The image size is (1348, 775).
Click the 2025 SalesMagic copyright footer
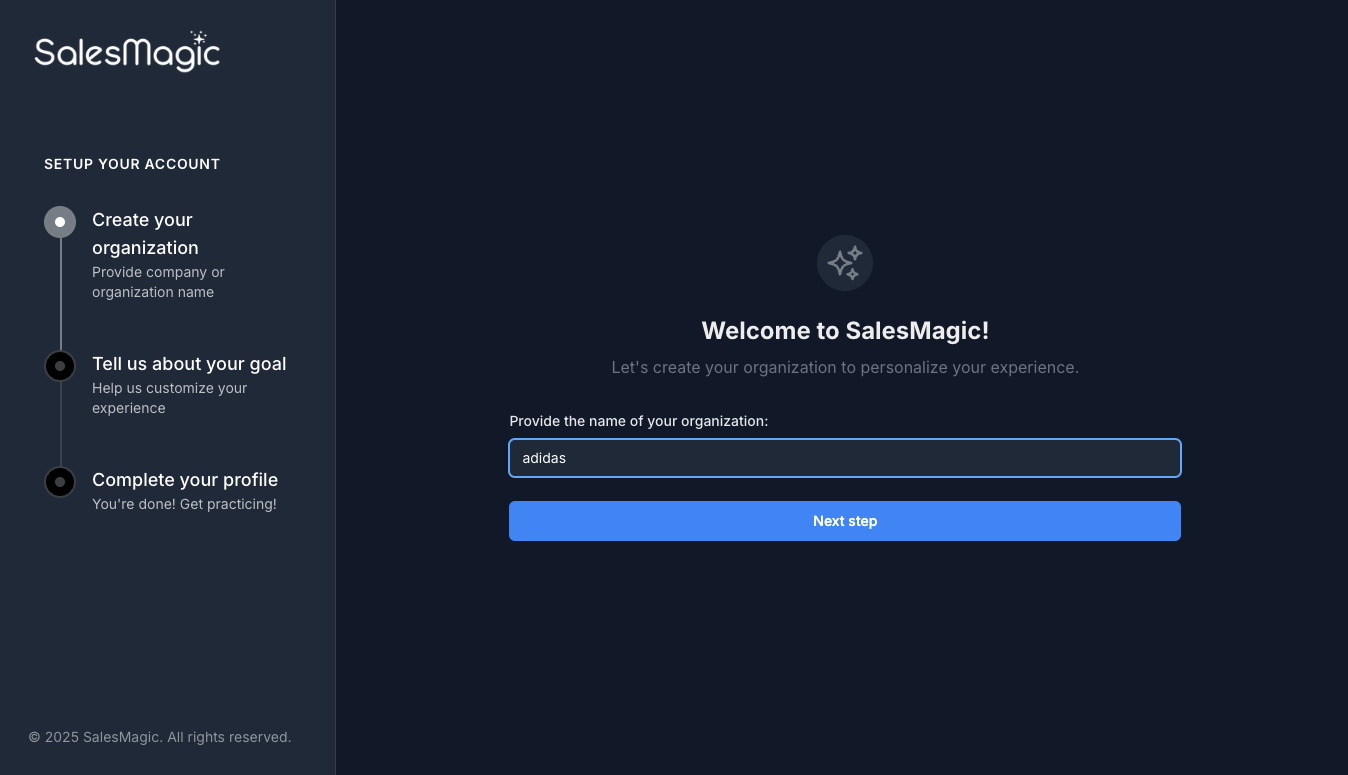click(160, 737)
